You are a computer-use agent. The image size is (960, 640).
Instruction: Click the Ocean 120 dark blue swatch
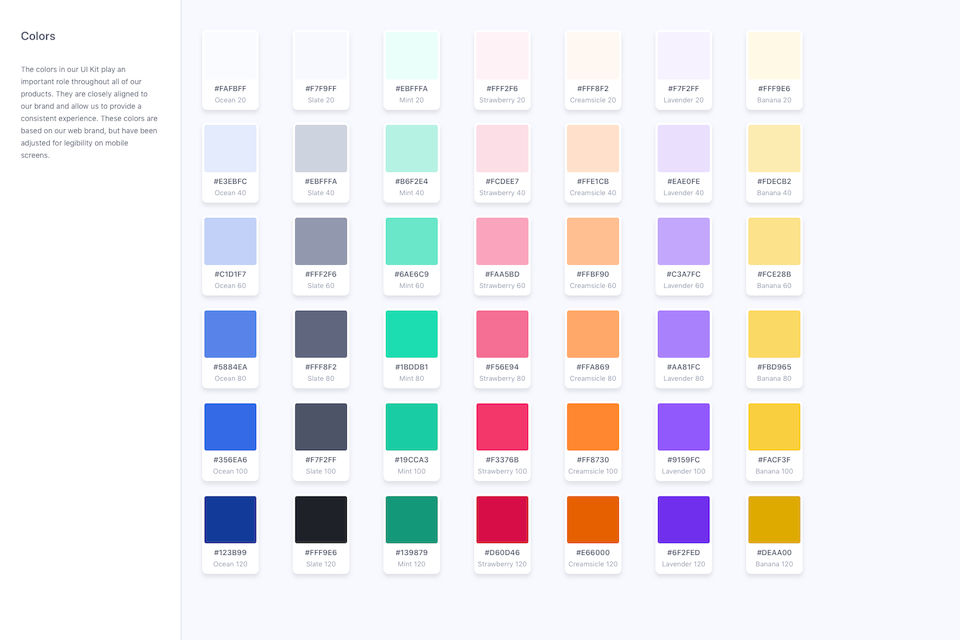pos(230,520)
